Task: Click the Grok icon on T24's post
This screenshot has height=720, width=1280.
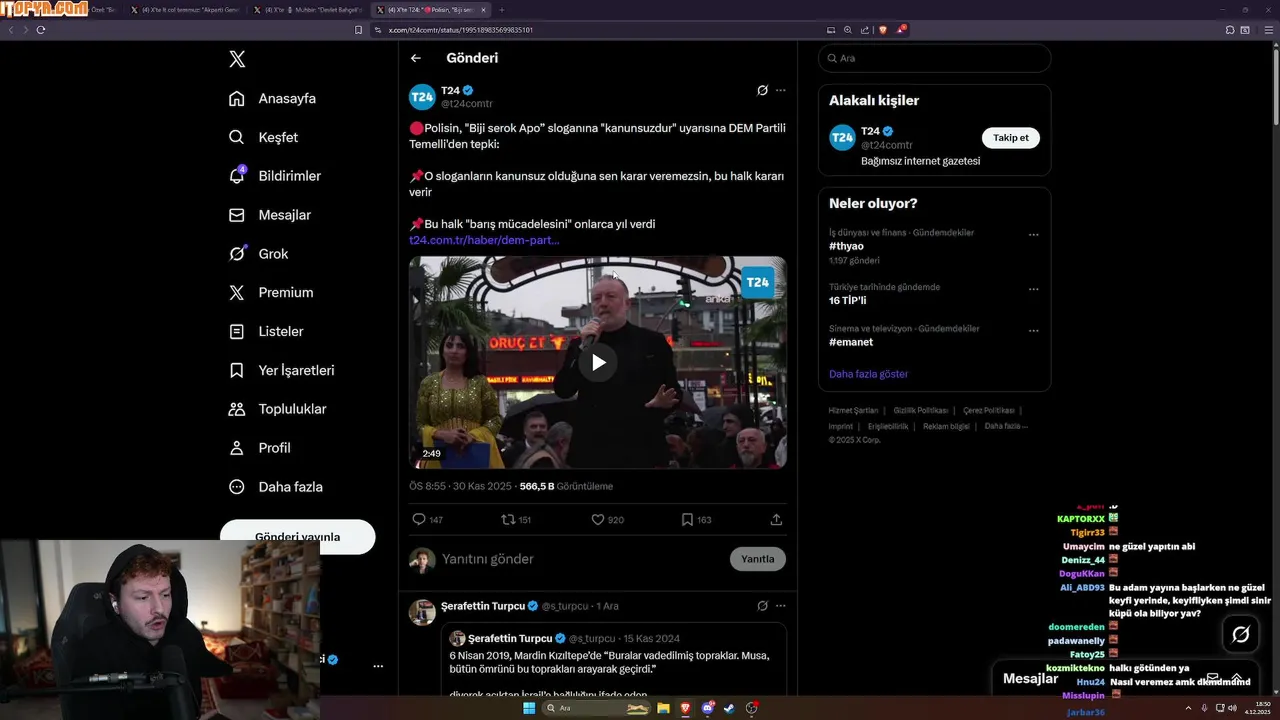Action: pos(762,90)
